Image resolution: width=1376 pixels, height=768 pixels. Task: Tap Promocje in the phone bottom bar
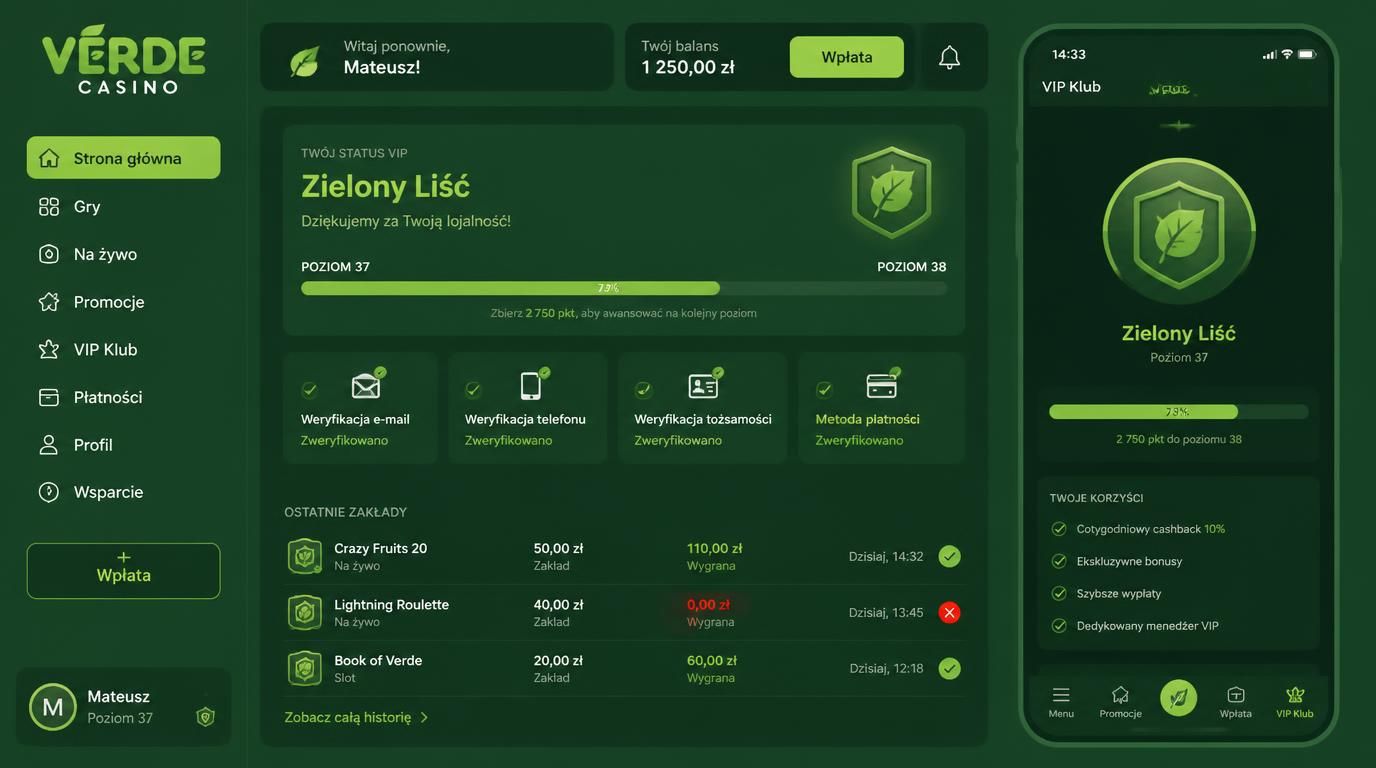[x=1120, y=702]
